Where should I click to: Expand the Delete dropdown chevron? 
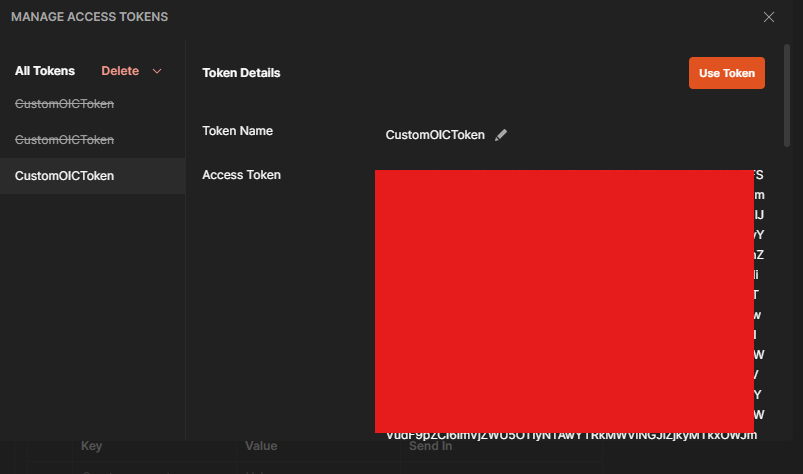pos(157,71)
